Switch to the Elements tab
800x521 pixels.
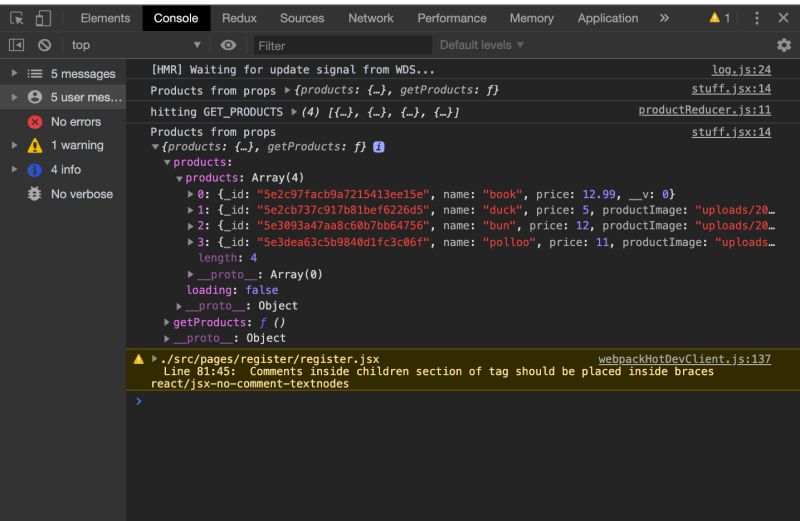tap(105, 18)
